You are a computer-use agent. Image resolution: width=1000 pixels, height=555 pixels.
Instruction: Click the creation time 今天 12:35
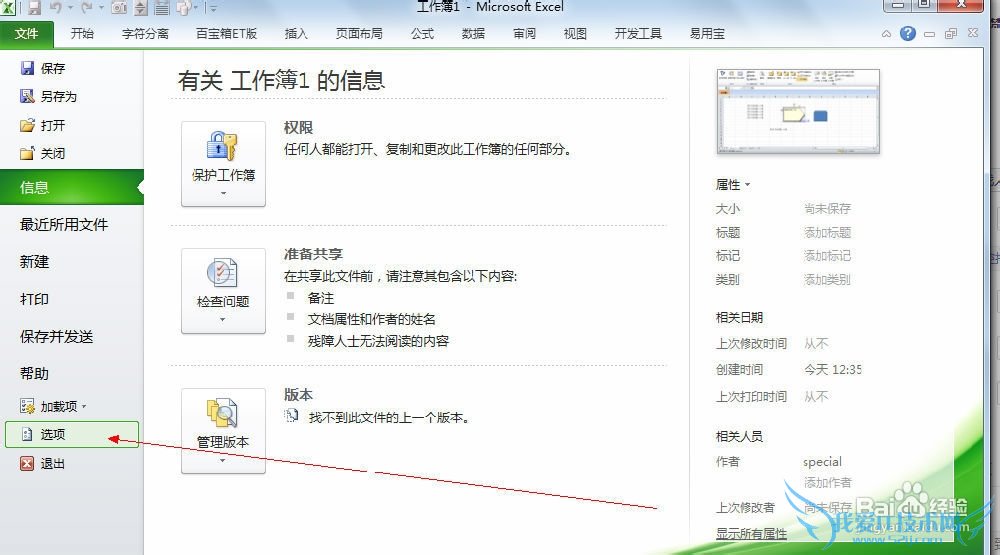point(833,369)
